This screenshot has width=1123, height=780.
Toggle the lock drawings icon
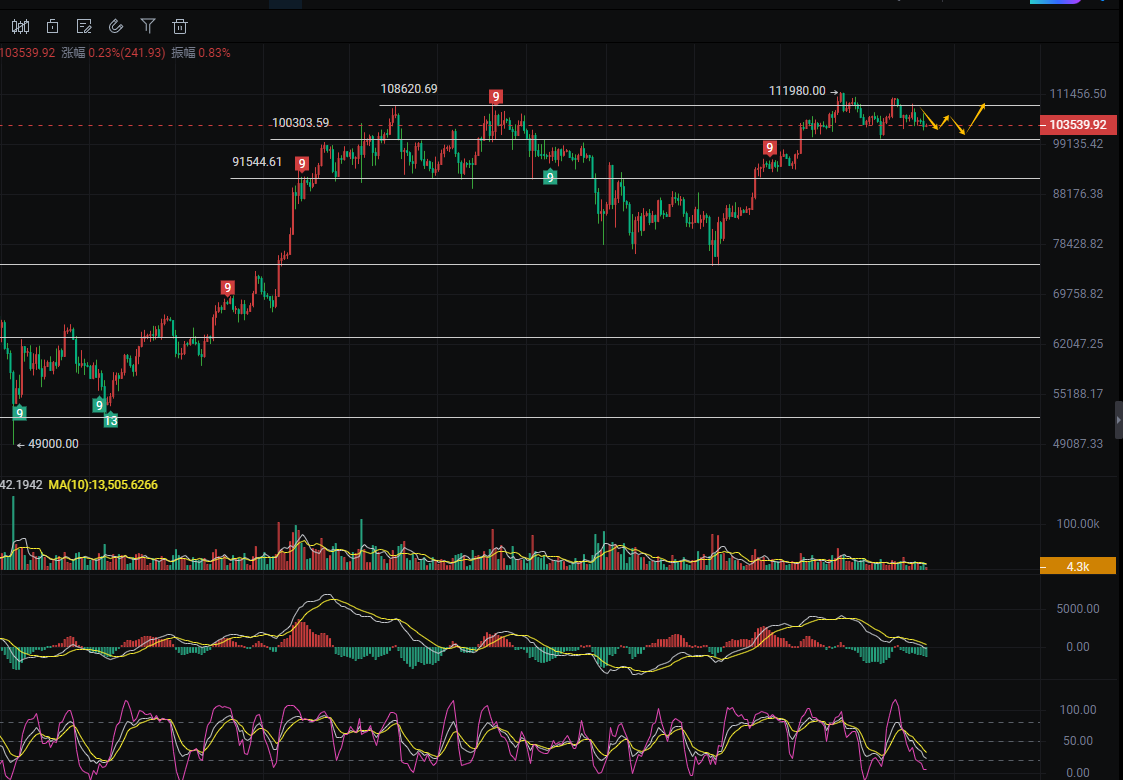(x=52, y=27)
